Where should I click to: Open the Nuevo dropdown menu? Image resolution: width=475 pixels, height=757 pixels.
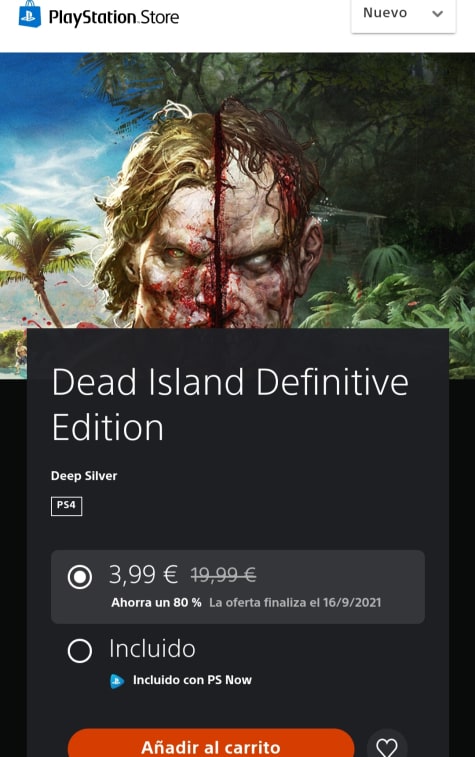point(404,14)
